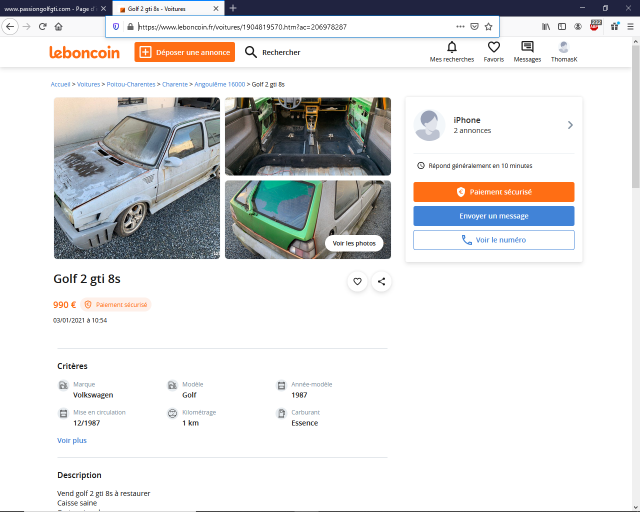Reload the page with the browser refresh button

click(42, 26)
